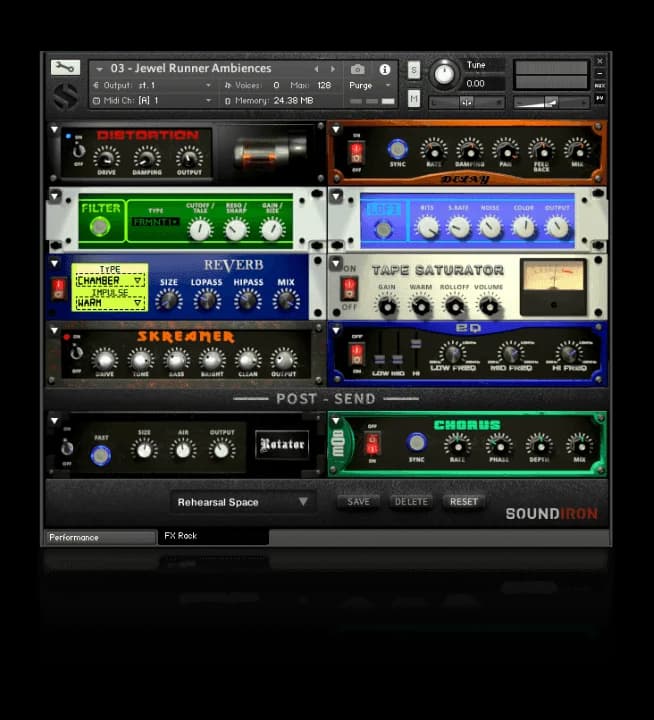Click the Distortion DRIVE knob
654x720 pixels.
click(x=107, y=155)
